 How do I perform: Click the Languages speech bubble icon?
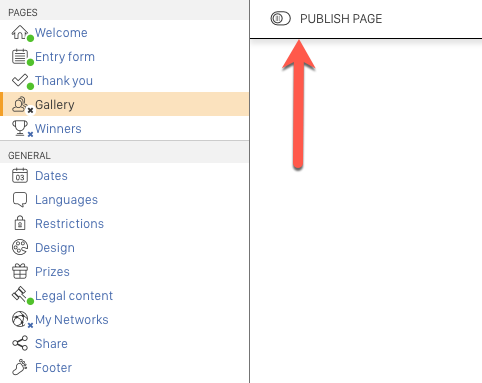[20, 200]
